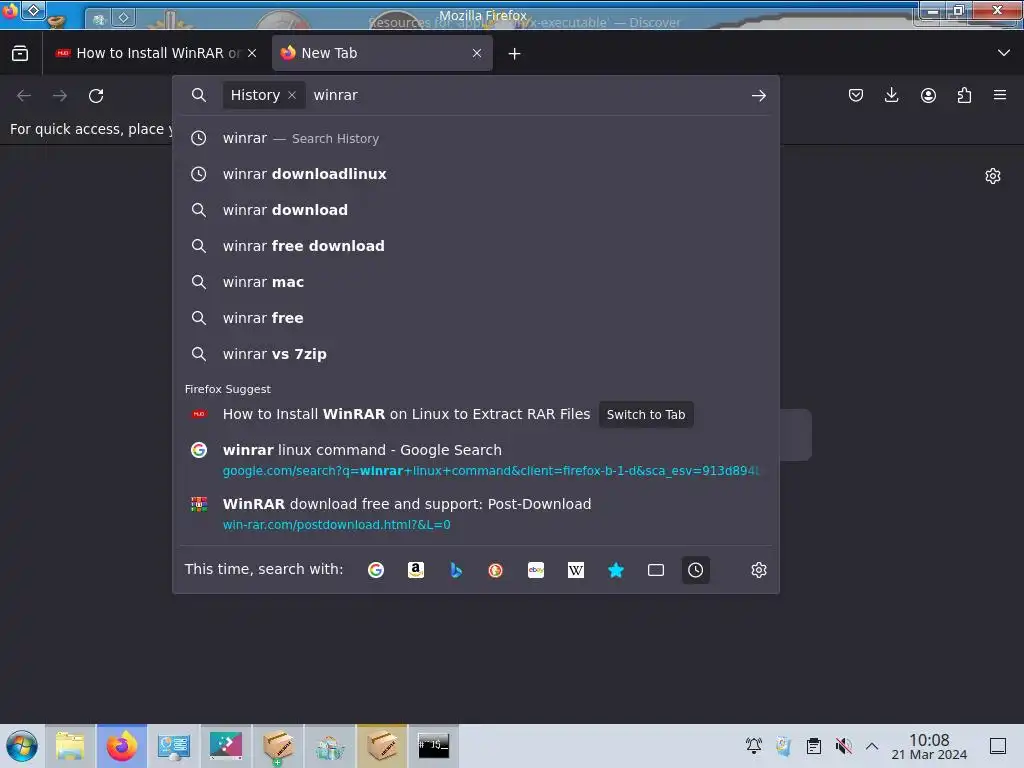Image resolution: width=1024 pixels, height=768 pixels.
Task: Click the urlbar text field containing winrar
Action: pos(526,95)
